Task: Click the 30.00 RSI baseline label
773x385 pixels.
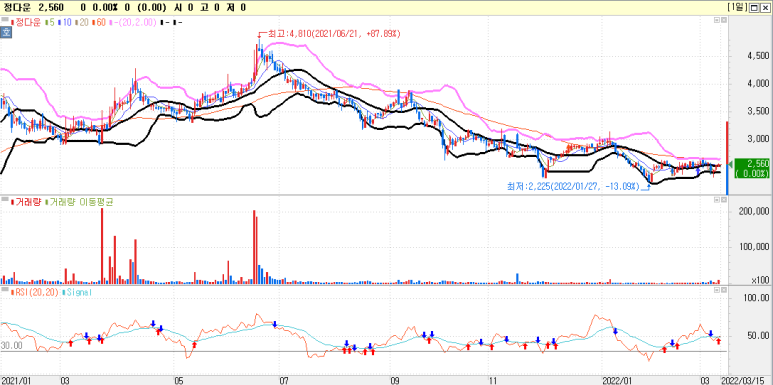Action: (x=11, y=346)
